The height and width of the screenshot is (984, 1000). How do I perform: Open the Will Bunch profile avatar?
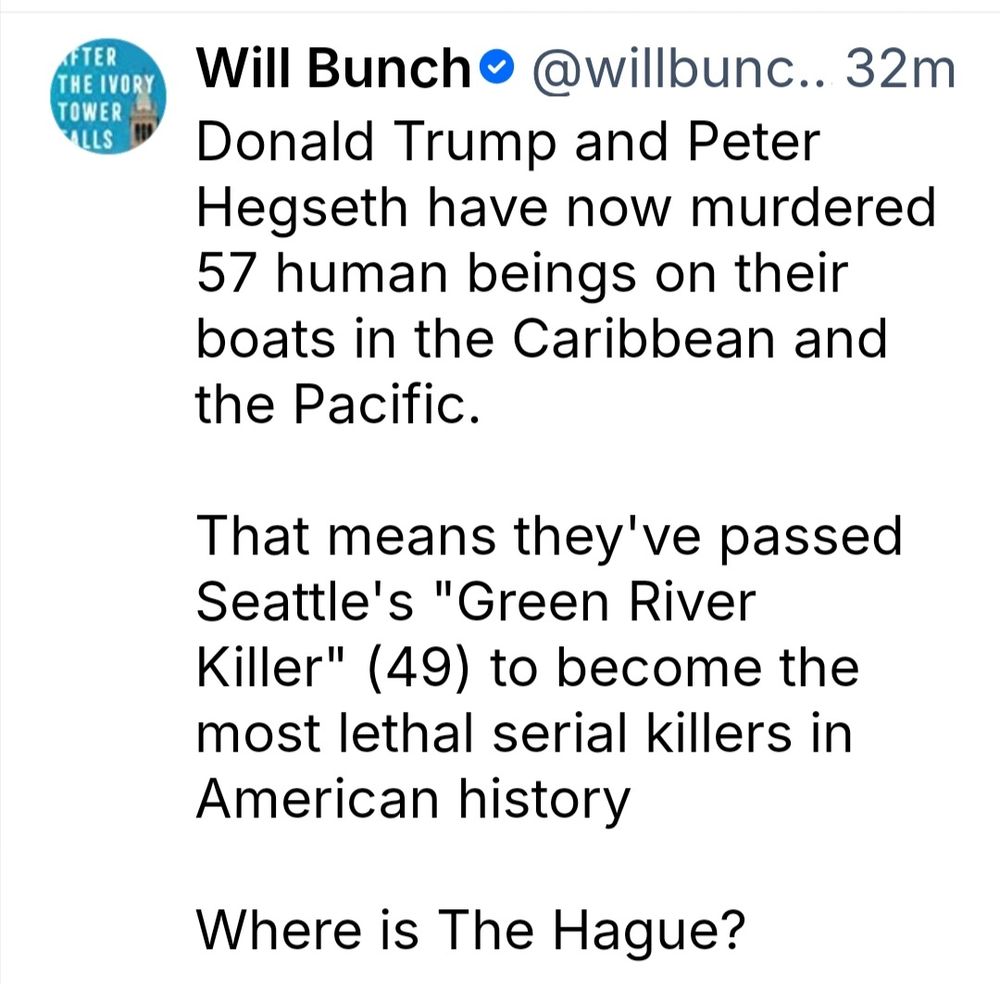(x=108, y=96)
